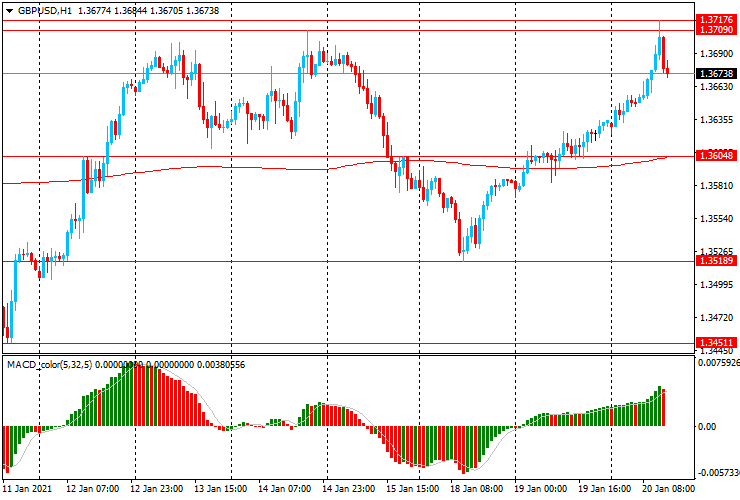Click the 1.3690 value on price axis
740x500 pixels.
click(713, 54)
